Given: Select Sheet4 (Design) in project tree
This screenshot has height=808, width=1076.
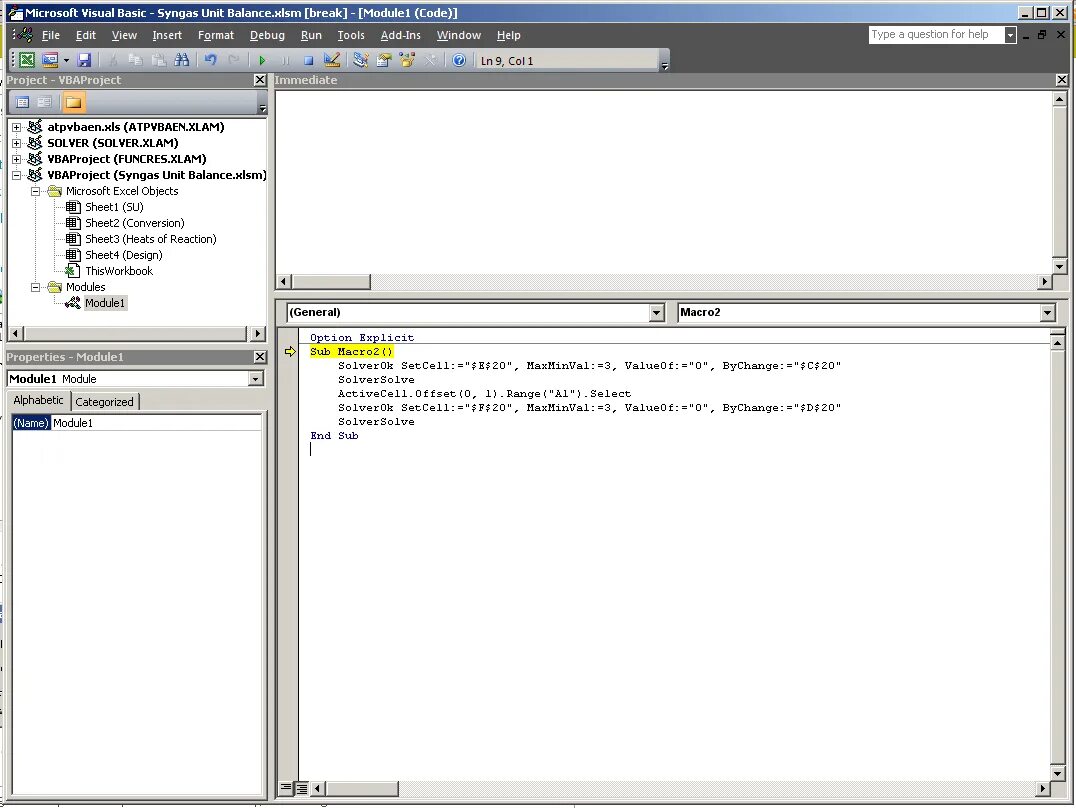Looking at the screenshot, I should pos(124,255).
